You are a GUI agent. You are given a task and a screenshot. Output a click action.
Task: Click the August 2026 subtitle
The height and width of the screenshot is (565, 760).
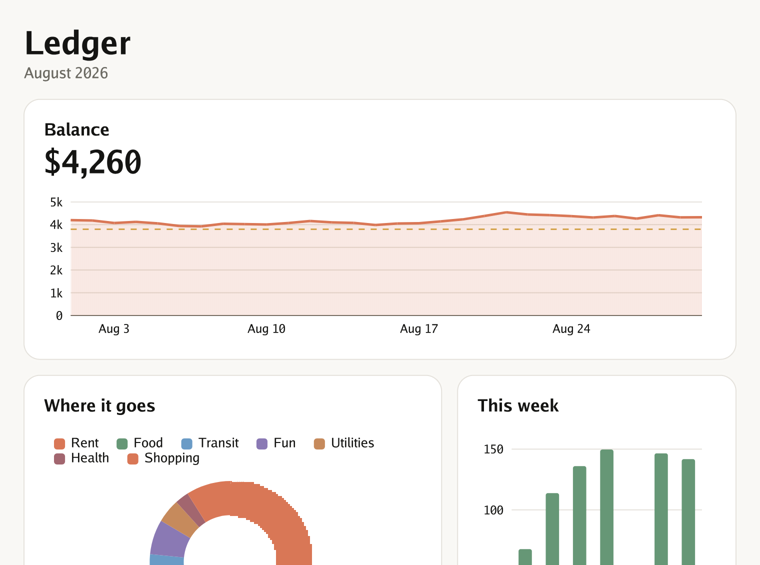pos(66,73)
